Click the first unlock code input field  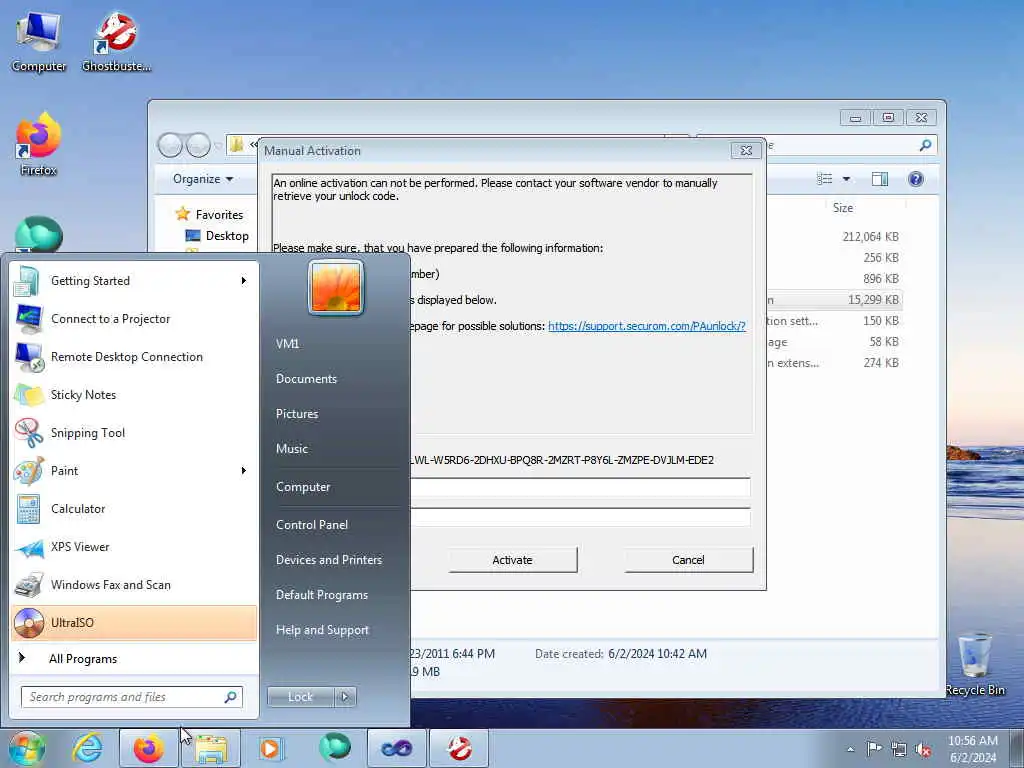coord(580,487)
